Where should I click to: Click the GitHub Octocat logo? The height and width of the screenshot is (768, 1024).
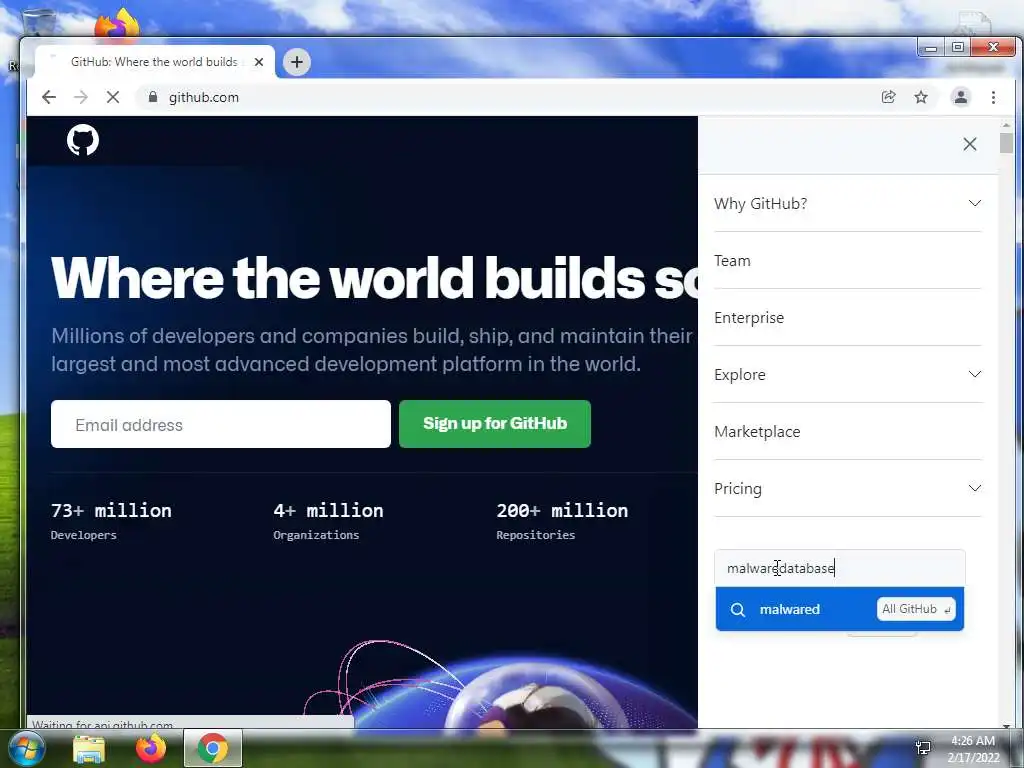(x=83, y=140)
